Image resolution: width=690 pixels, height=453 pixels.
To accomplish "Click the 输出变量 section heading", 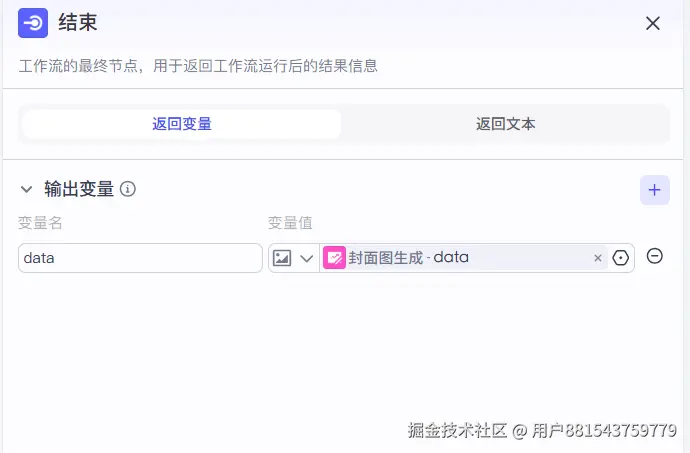I will pyautogui.click(x=79, y=189).
